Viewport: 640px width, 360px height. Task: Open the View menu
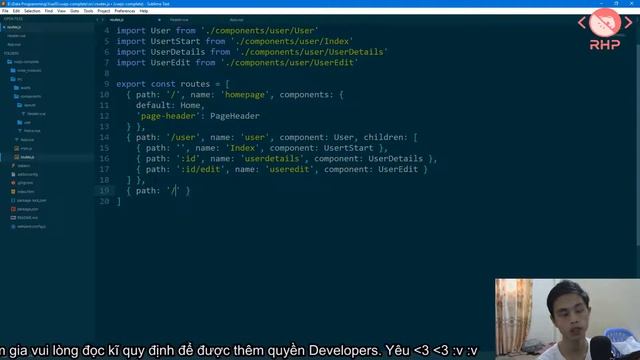(61, 11)
